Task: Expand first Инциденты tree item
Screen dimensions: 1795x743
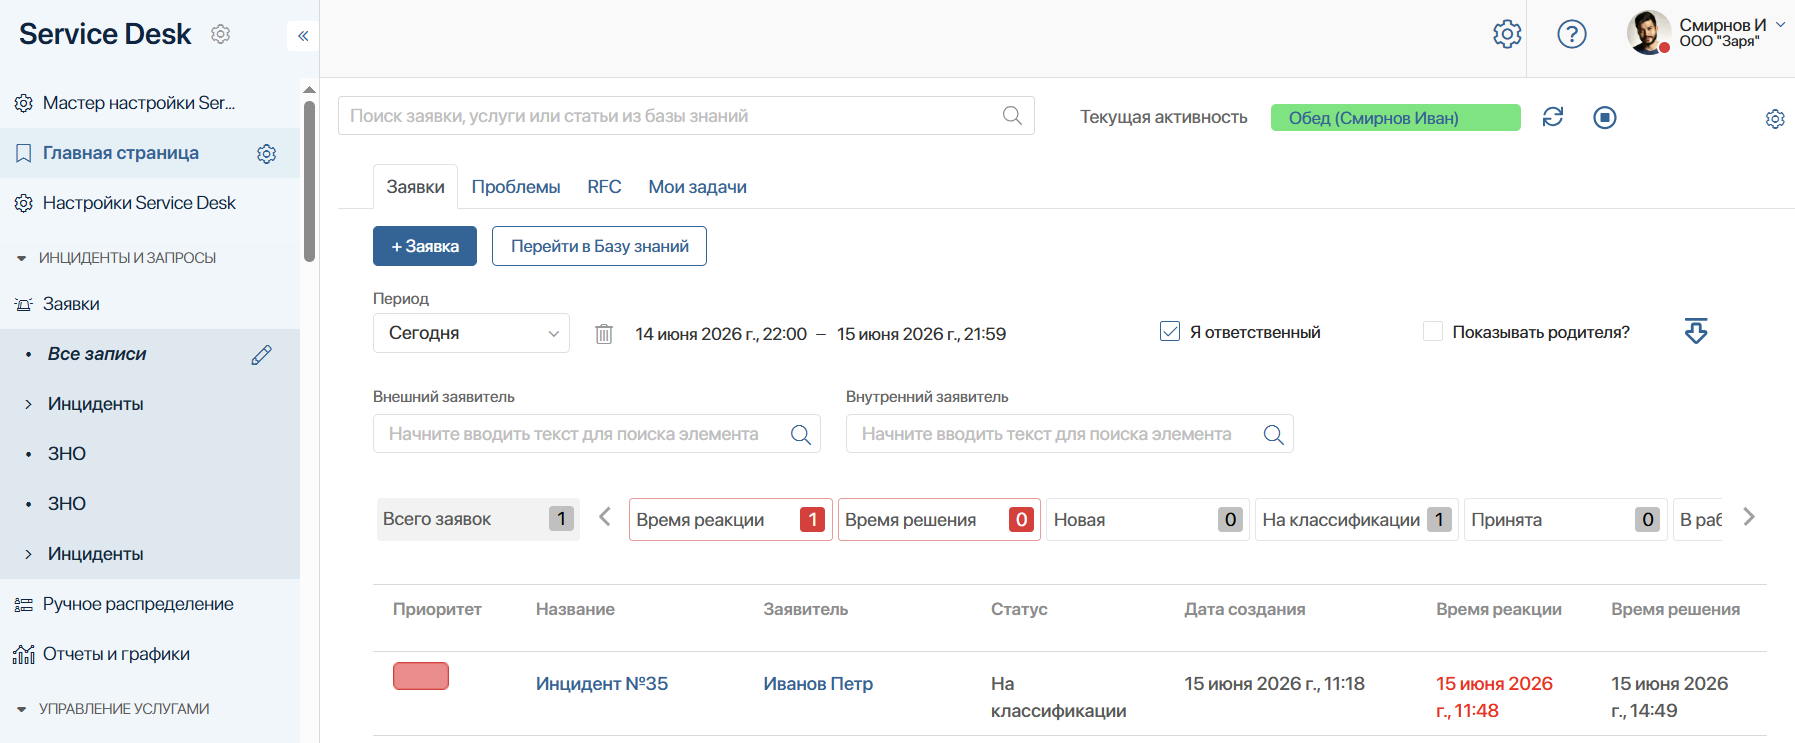Action: tap(28, 404)
